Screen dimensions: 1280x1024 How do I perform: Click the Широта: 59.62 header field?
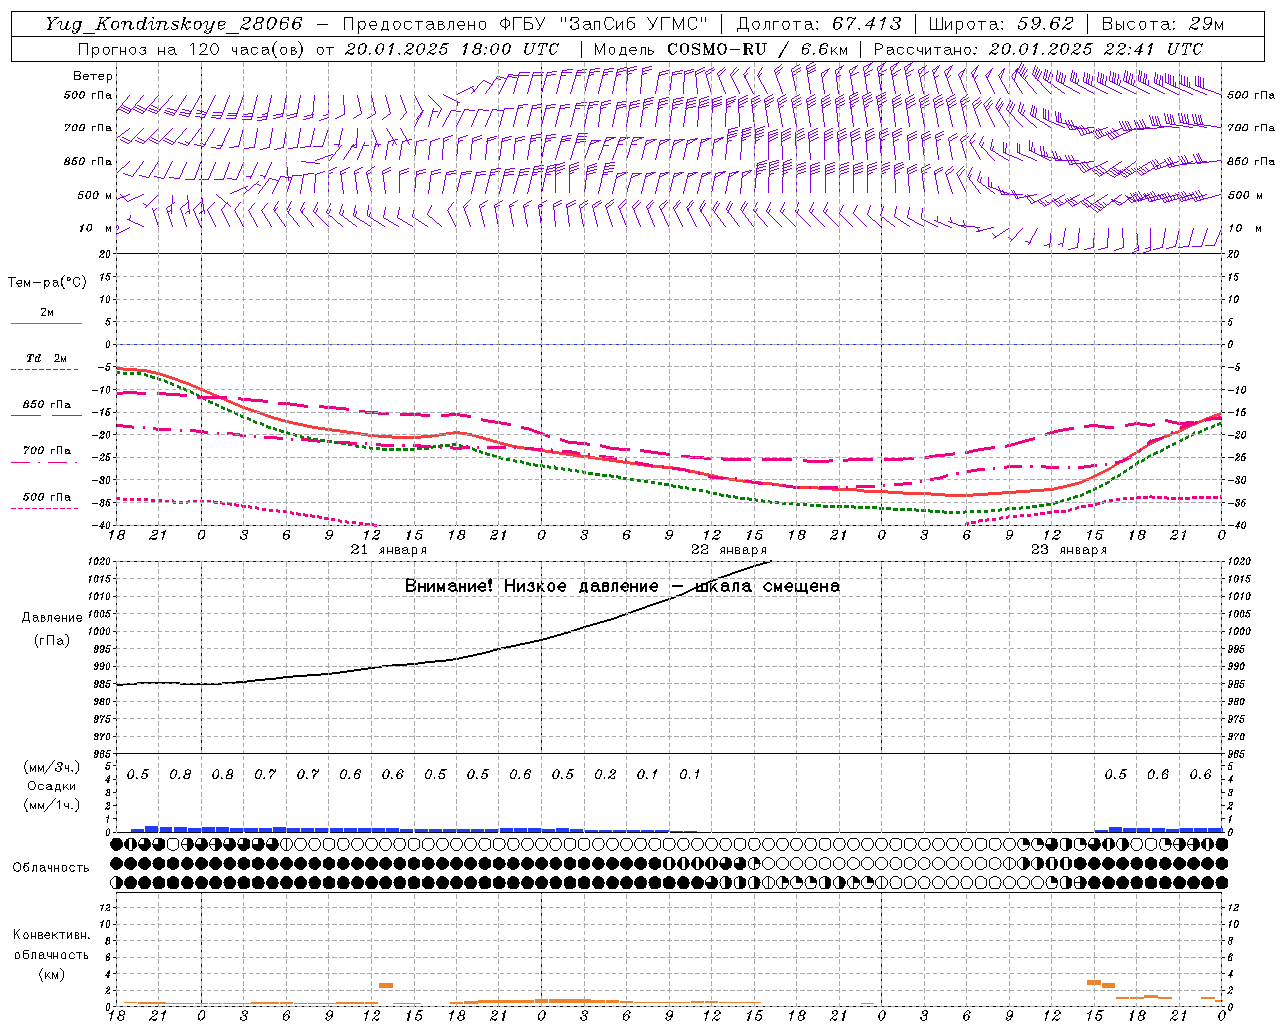click(1001, 24)
